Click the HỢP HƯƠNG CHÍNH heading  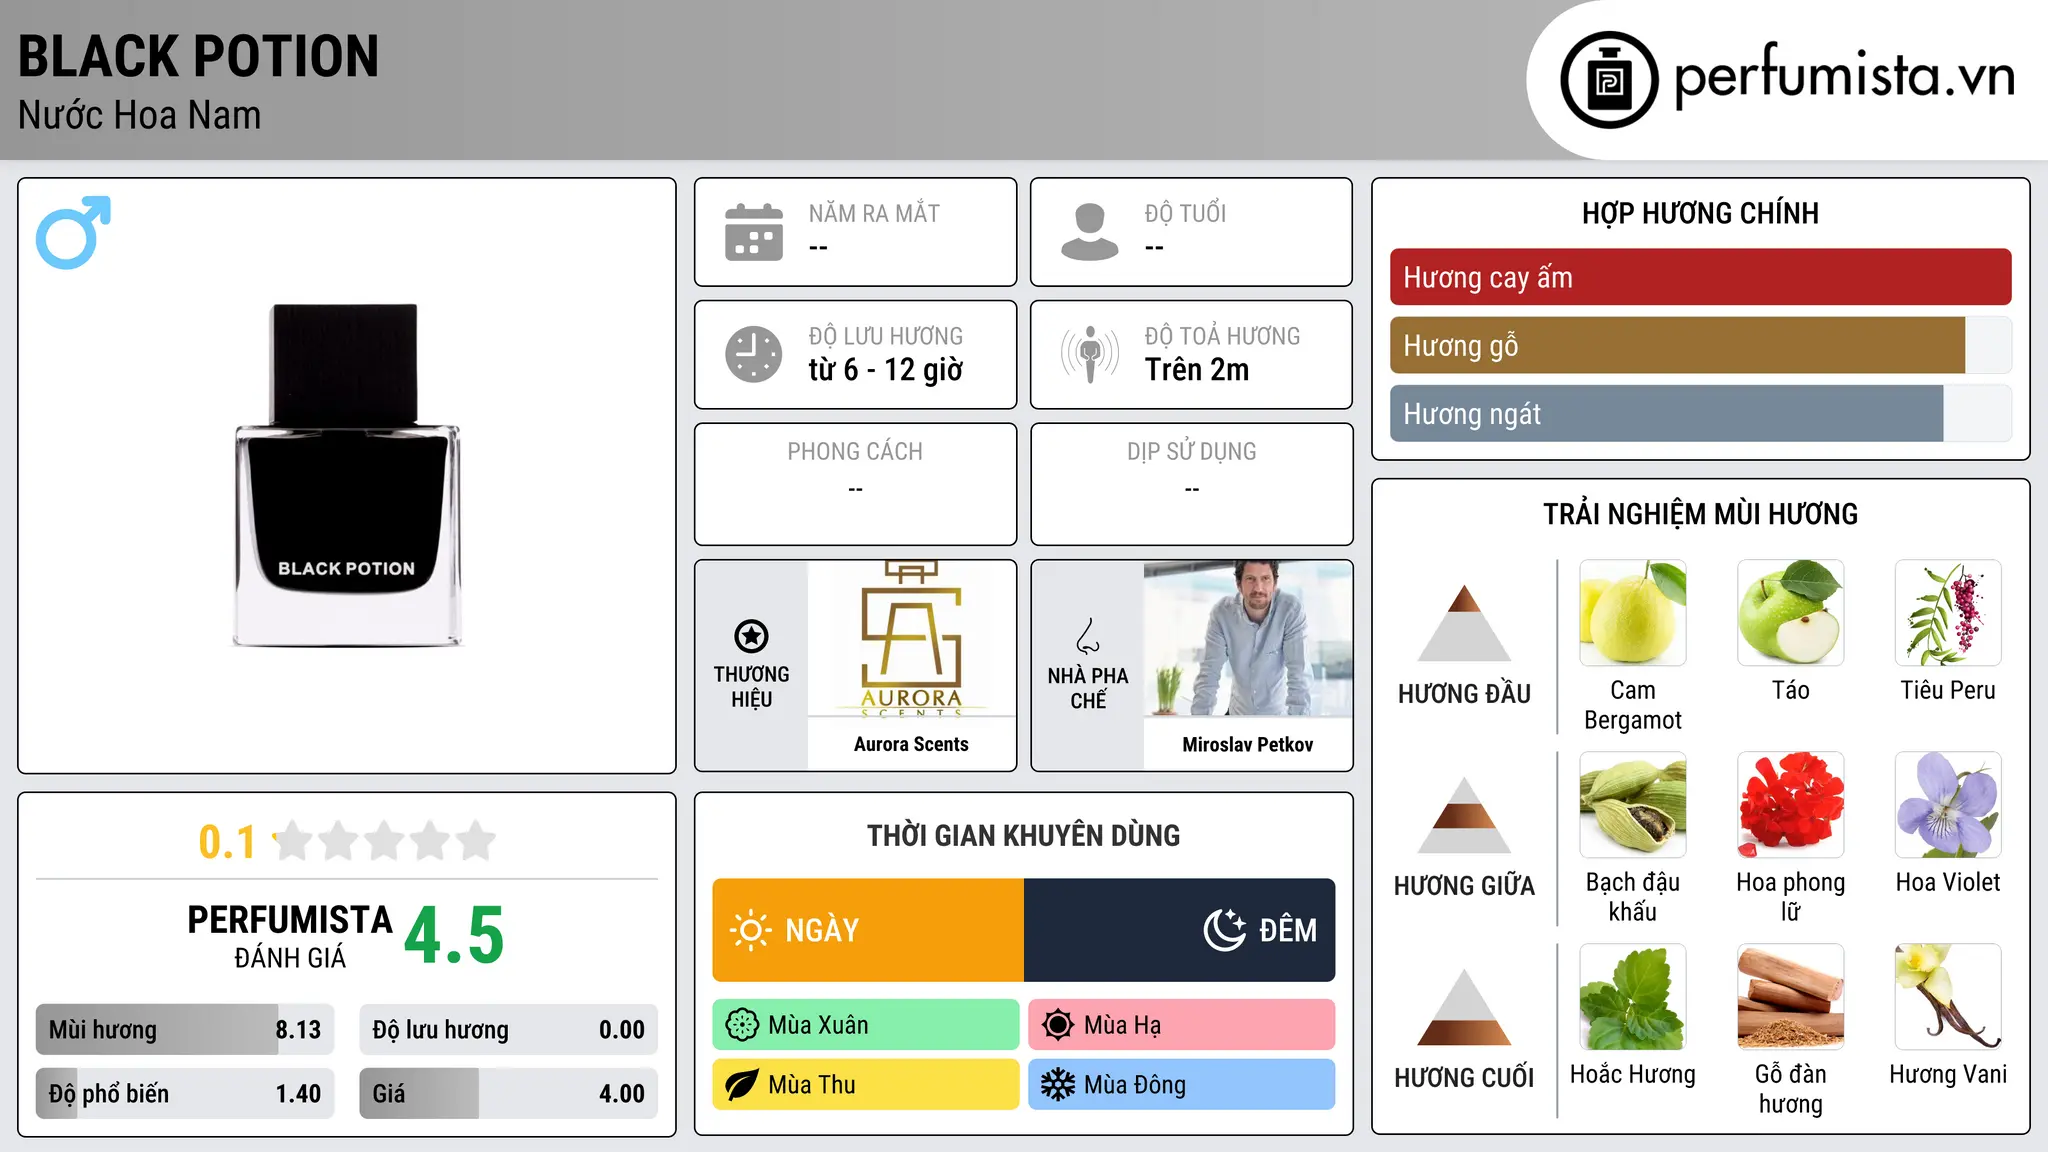1701,213
